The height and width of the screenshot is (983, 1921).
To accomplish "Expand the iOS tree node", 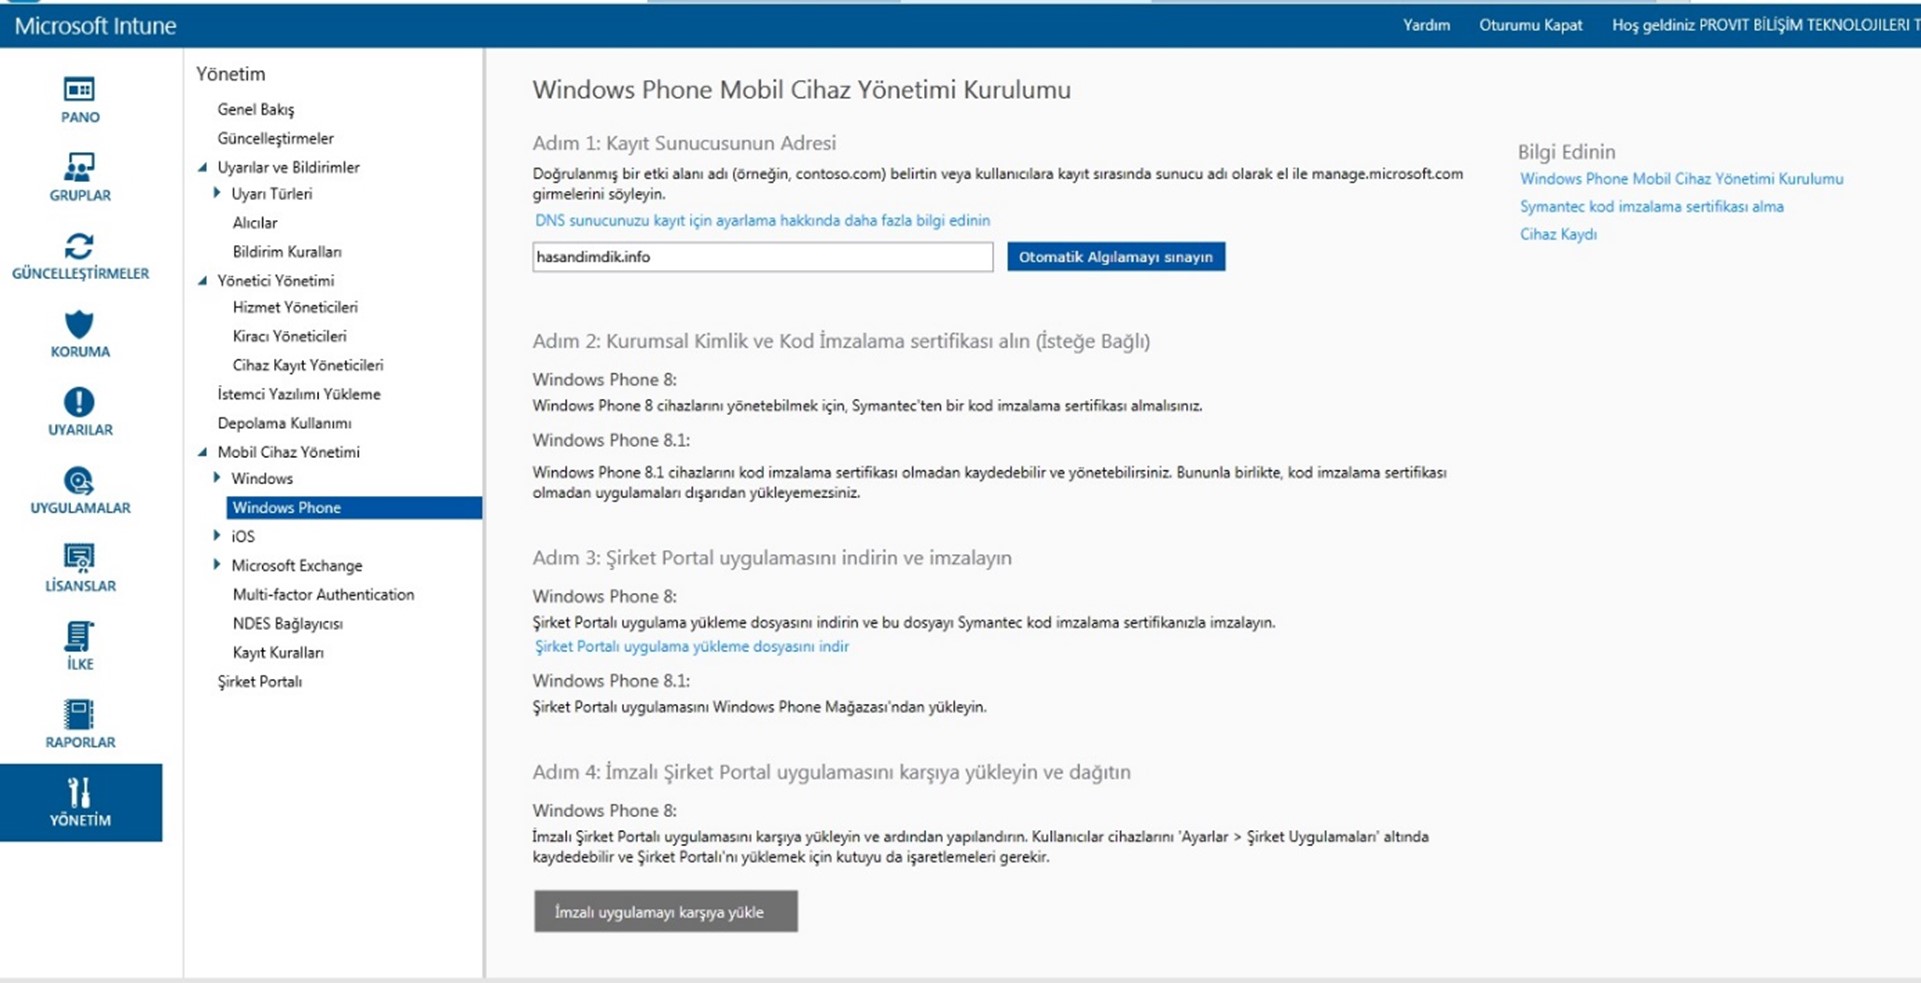I will pos(217,536).
